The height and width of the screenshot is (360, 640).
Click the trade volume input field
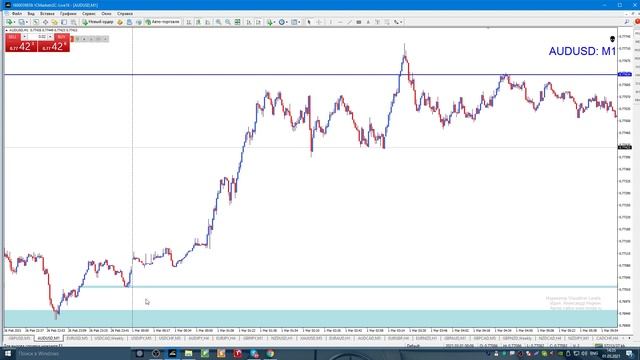pos(38,37)
